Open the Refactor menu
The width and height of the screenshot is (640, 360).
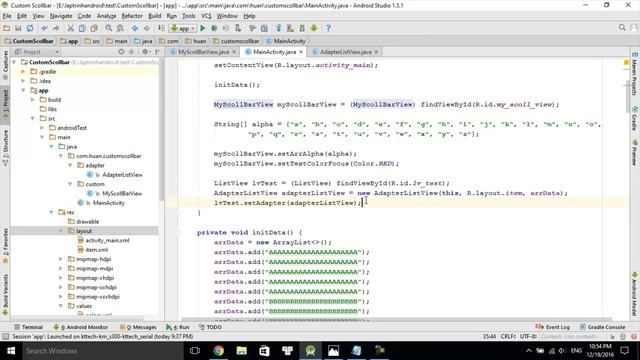coord(132,16)
